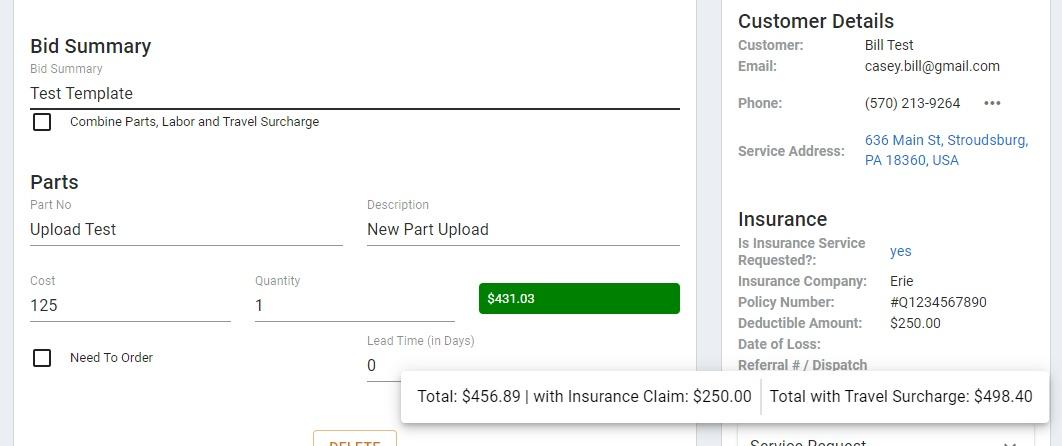Click the Description field New Part Upload
Screen dimensions: 1062x446
(523, 229)
